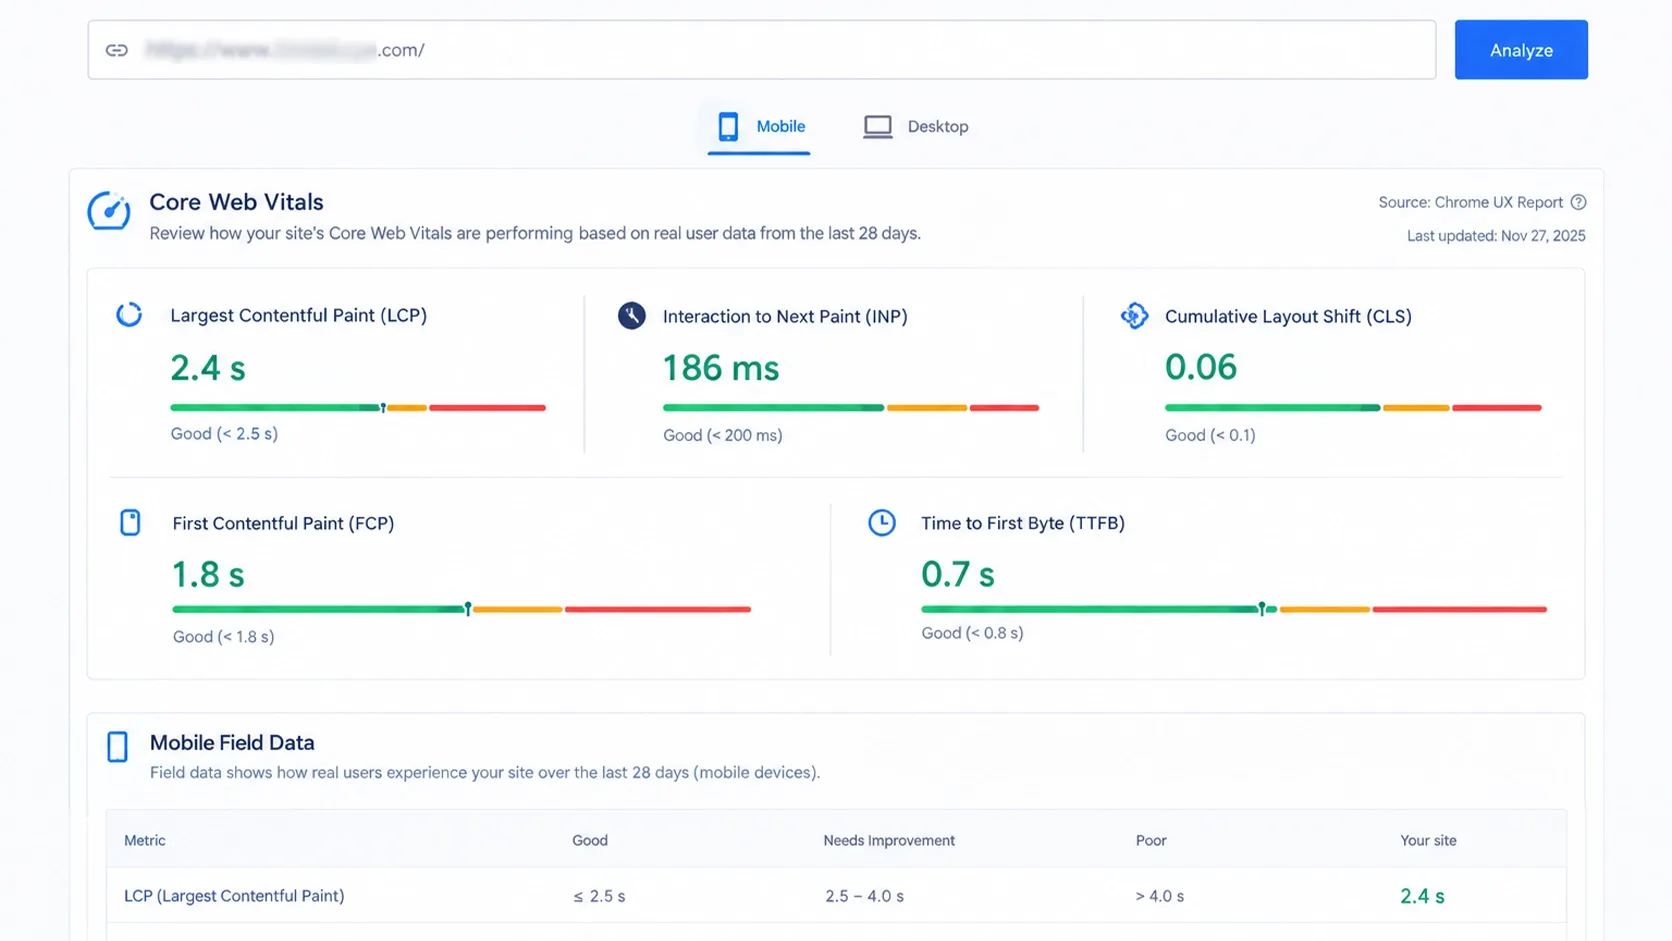Viewport: 1672px width, 941px height.
Task: Click the 0.7 s TTFB value
Action: pyautogui.click(x=957, y=575)
